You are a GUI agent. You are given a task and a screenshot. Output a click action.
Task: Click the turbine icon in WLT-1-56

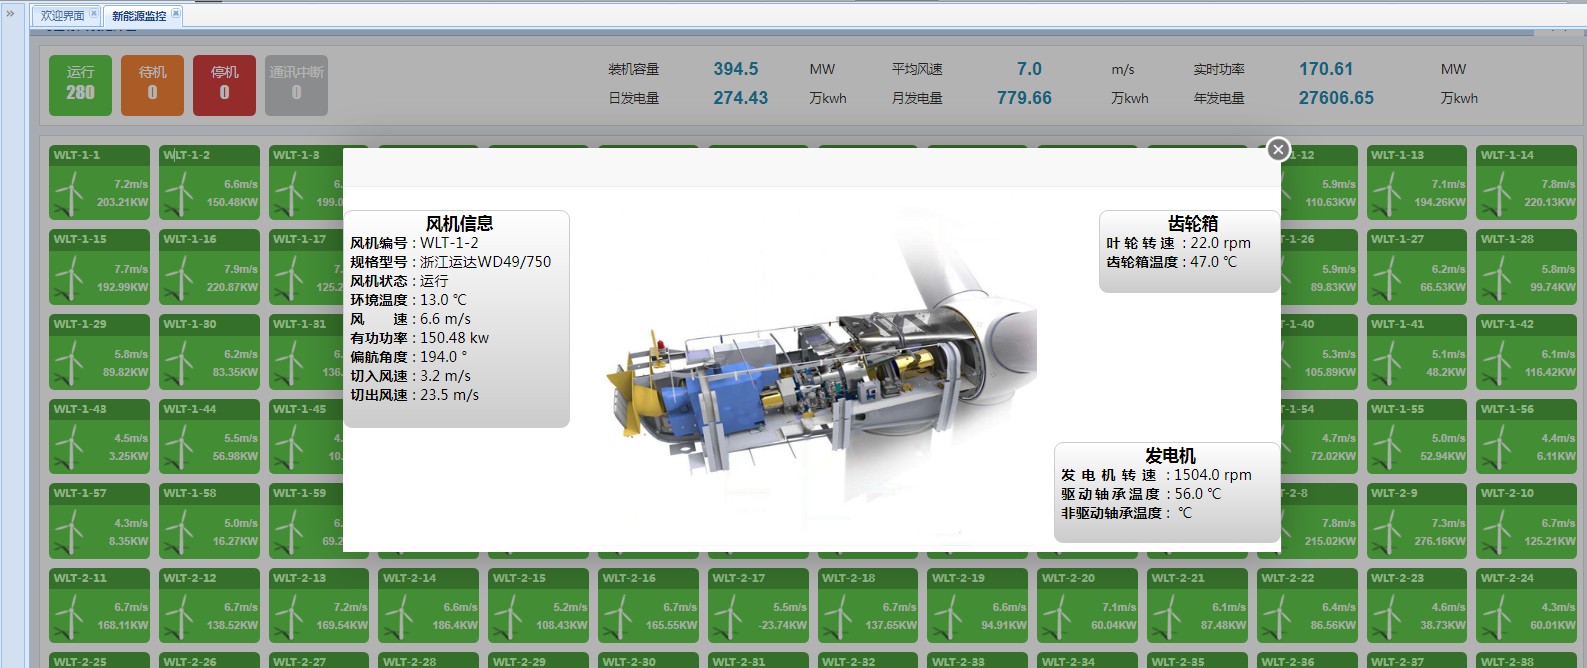coord(1496,447)
